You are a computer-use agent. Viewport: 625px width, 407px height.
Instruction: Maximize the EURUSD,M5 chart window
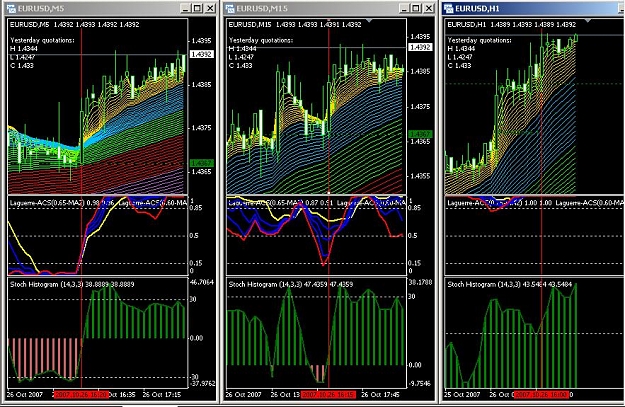click(x=197, y=8)
